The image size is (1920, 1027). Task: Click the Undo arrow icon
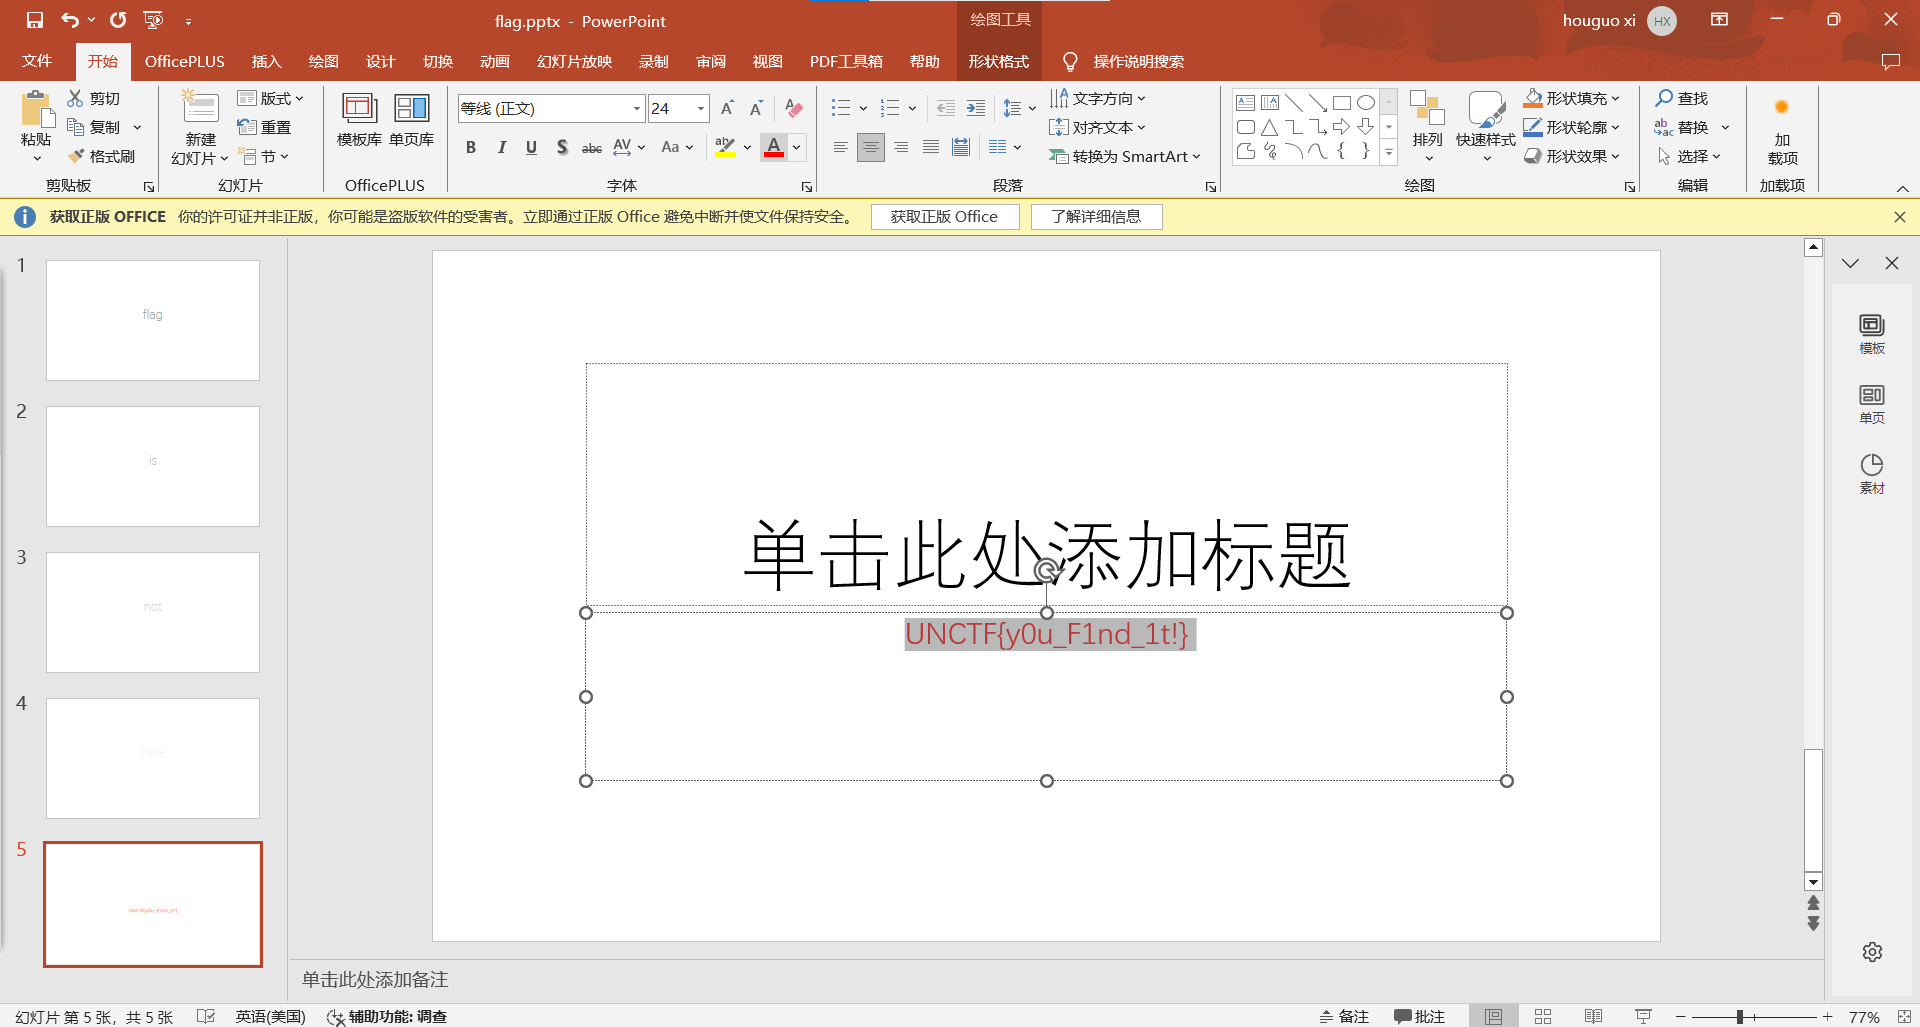(70, 20)
